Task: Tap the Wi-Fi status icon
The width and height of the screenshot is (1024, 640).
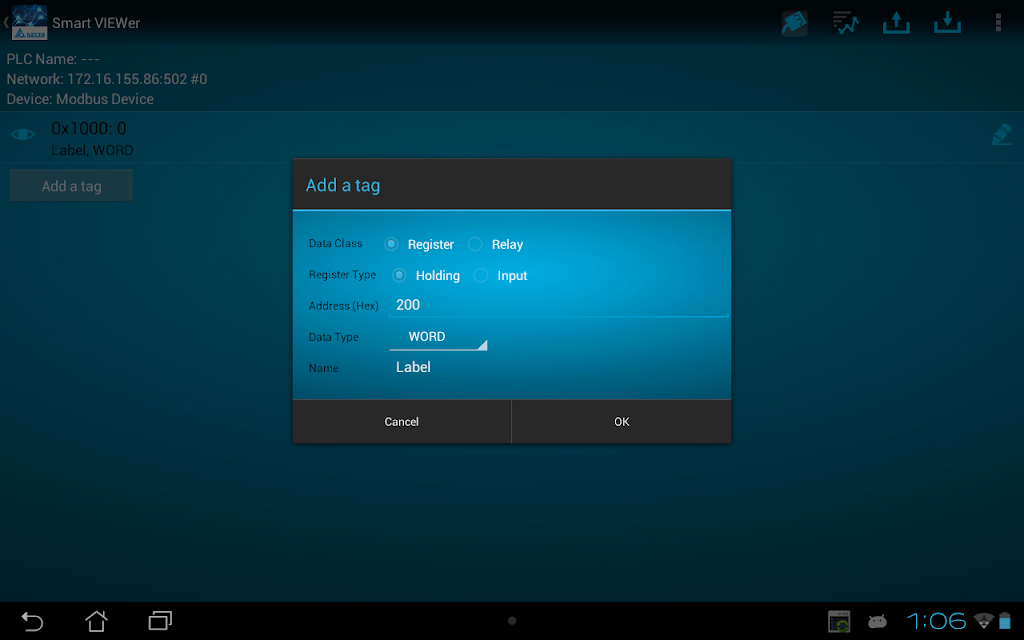Action: pyautogui.click(x=984, y=621)
